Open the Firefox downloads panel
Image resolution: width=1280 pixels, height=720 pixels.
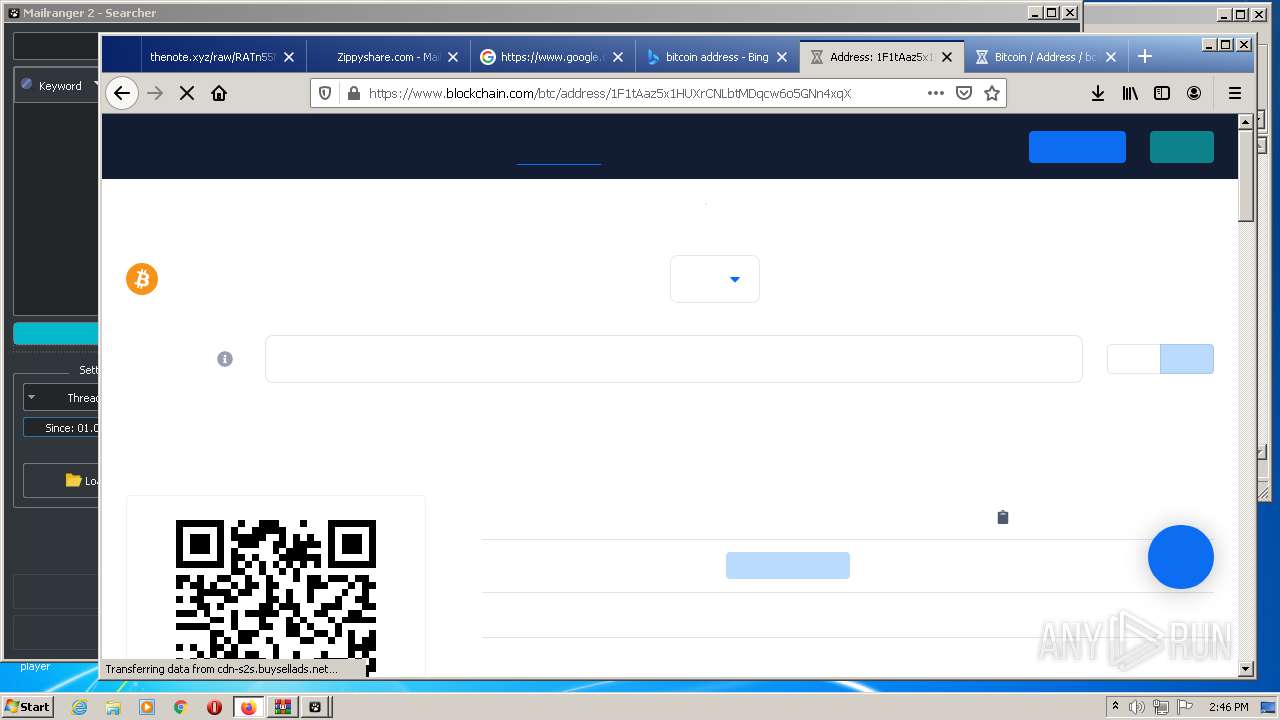[1097, 93]
